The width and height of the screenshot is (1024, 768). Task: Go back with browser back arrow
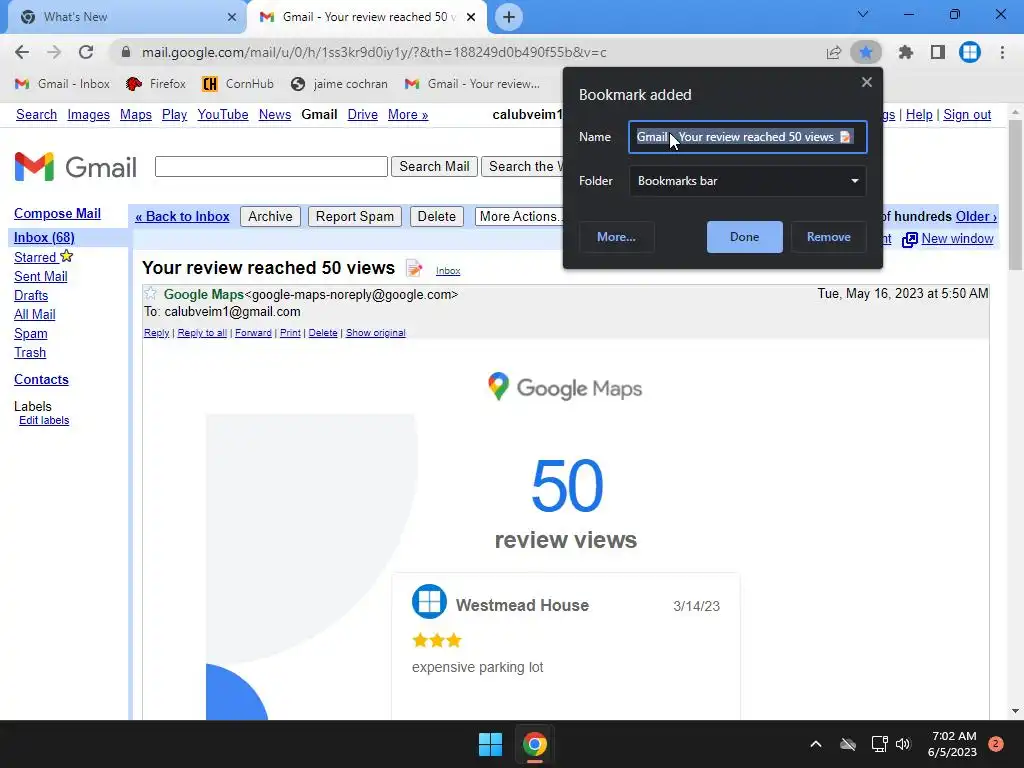tap(22, 52)
